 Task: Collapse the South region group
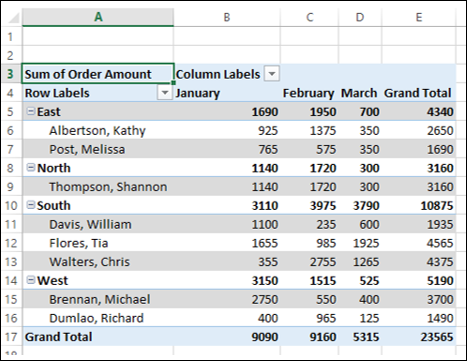pyautogui.click(x=31, y=205)
